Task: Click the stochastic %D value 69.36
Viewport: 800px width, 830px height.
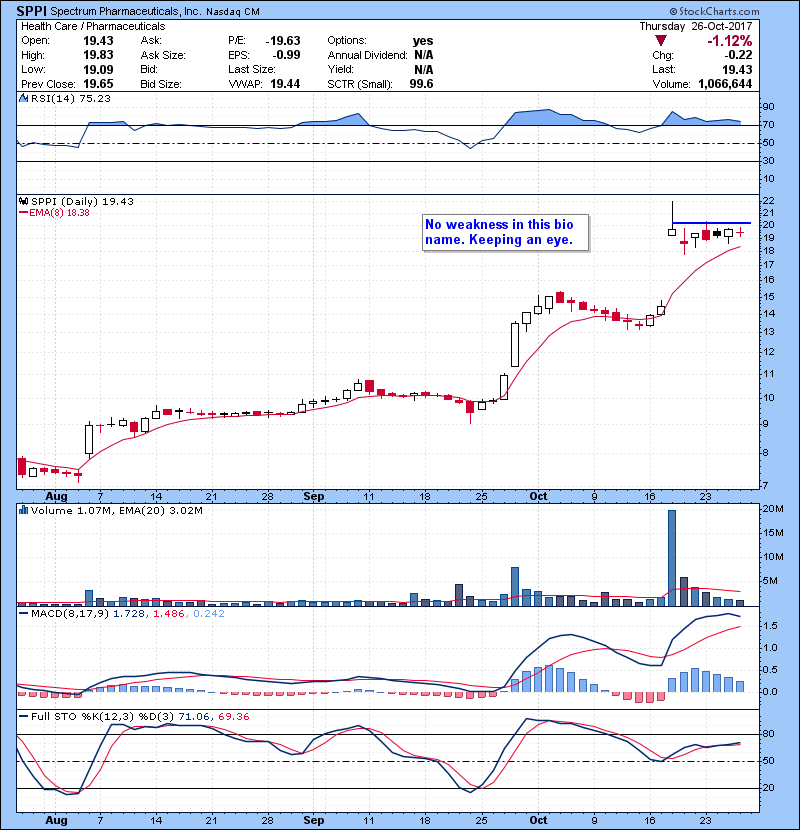Action: click(234, 717)
